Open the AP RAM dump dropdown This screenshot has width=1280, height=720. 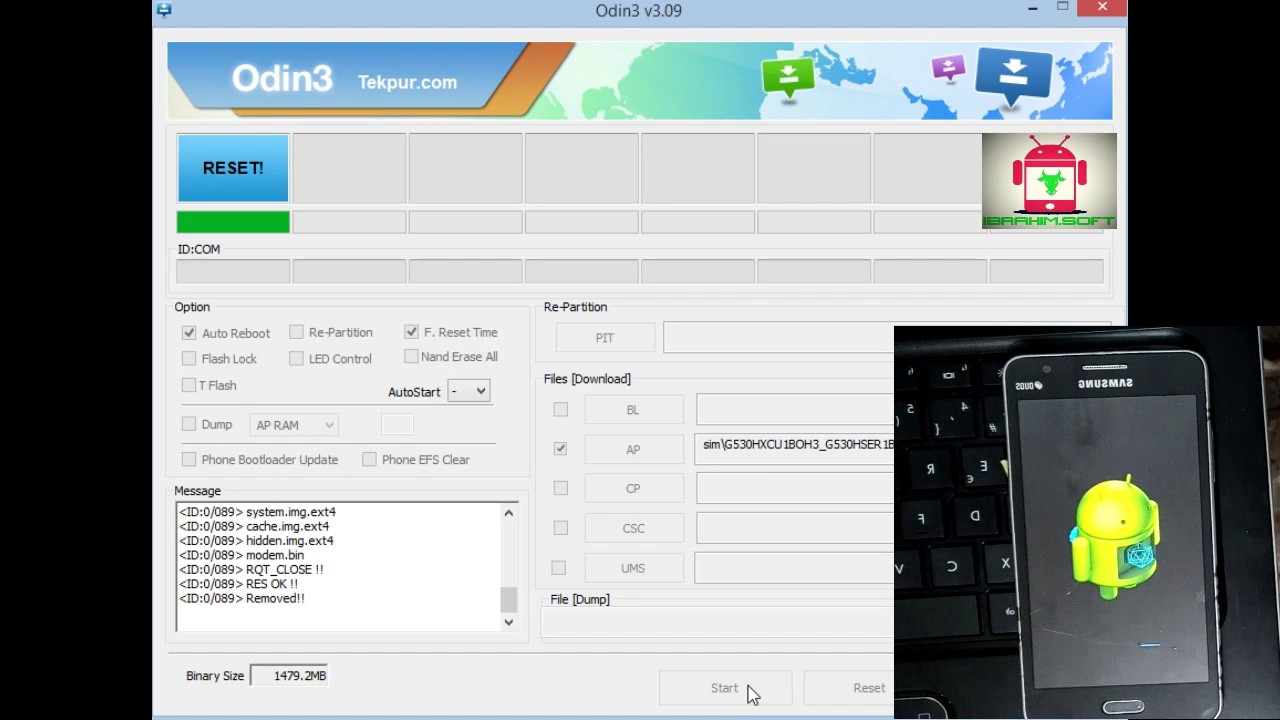[x=294, y=425]
